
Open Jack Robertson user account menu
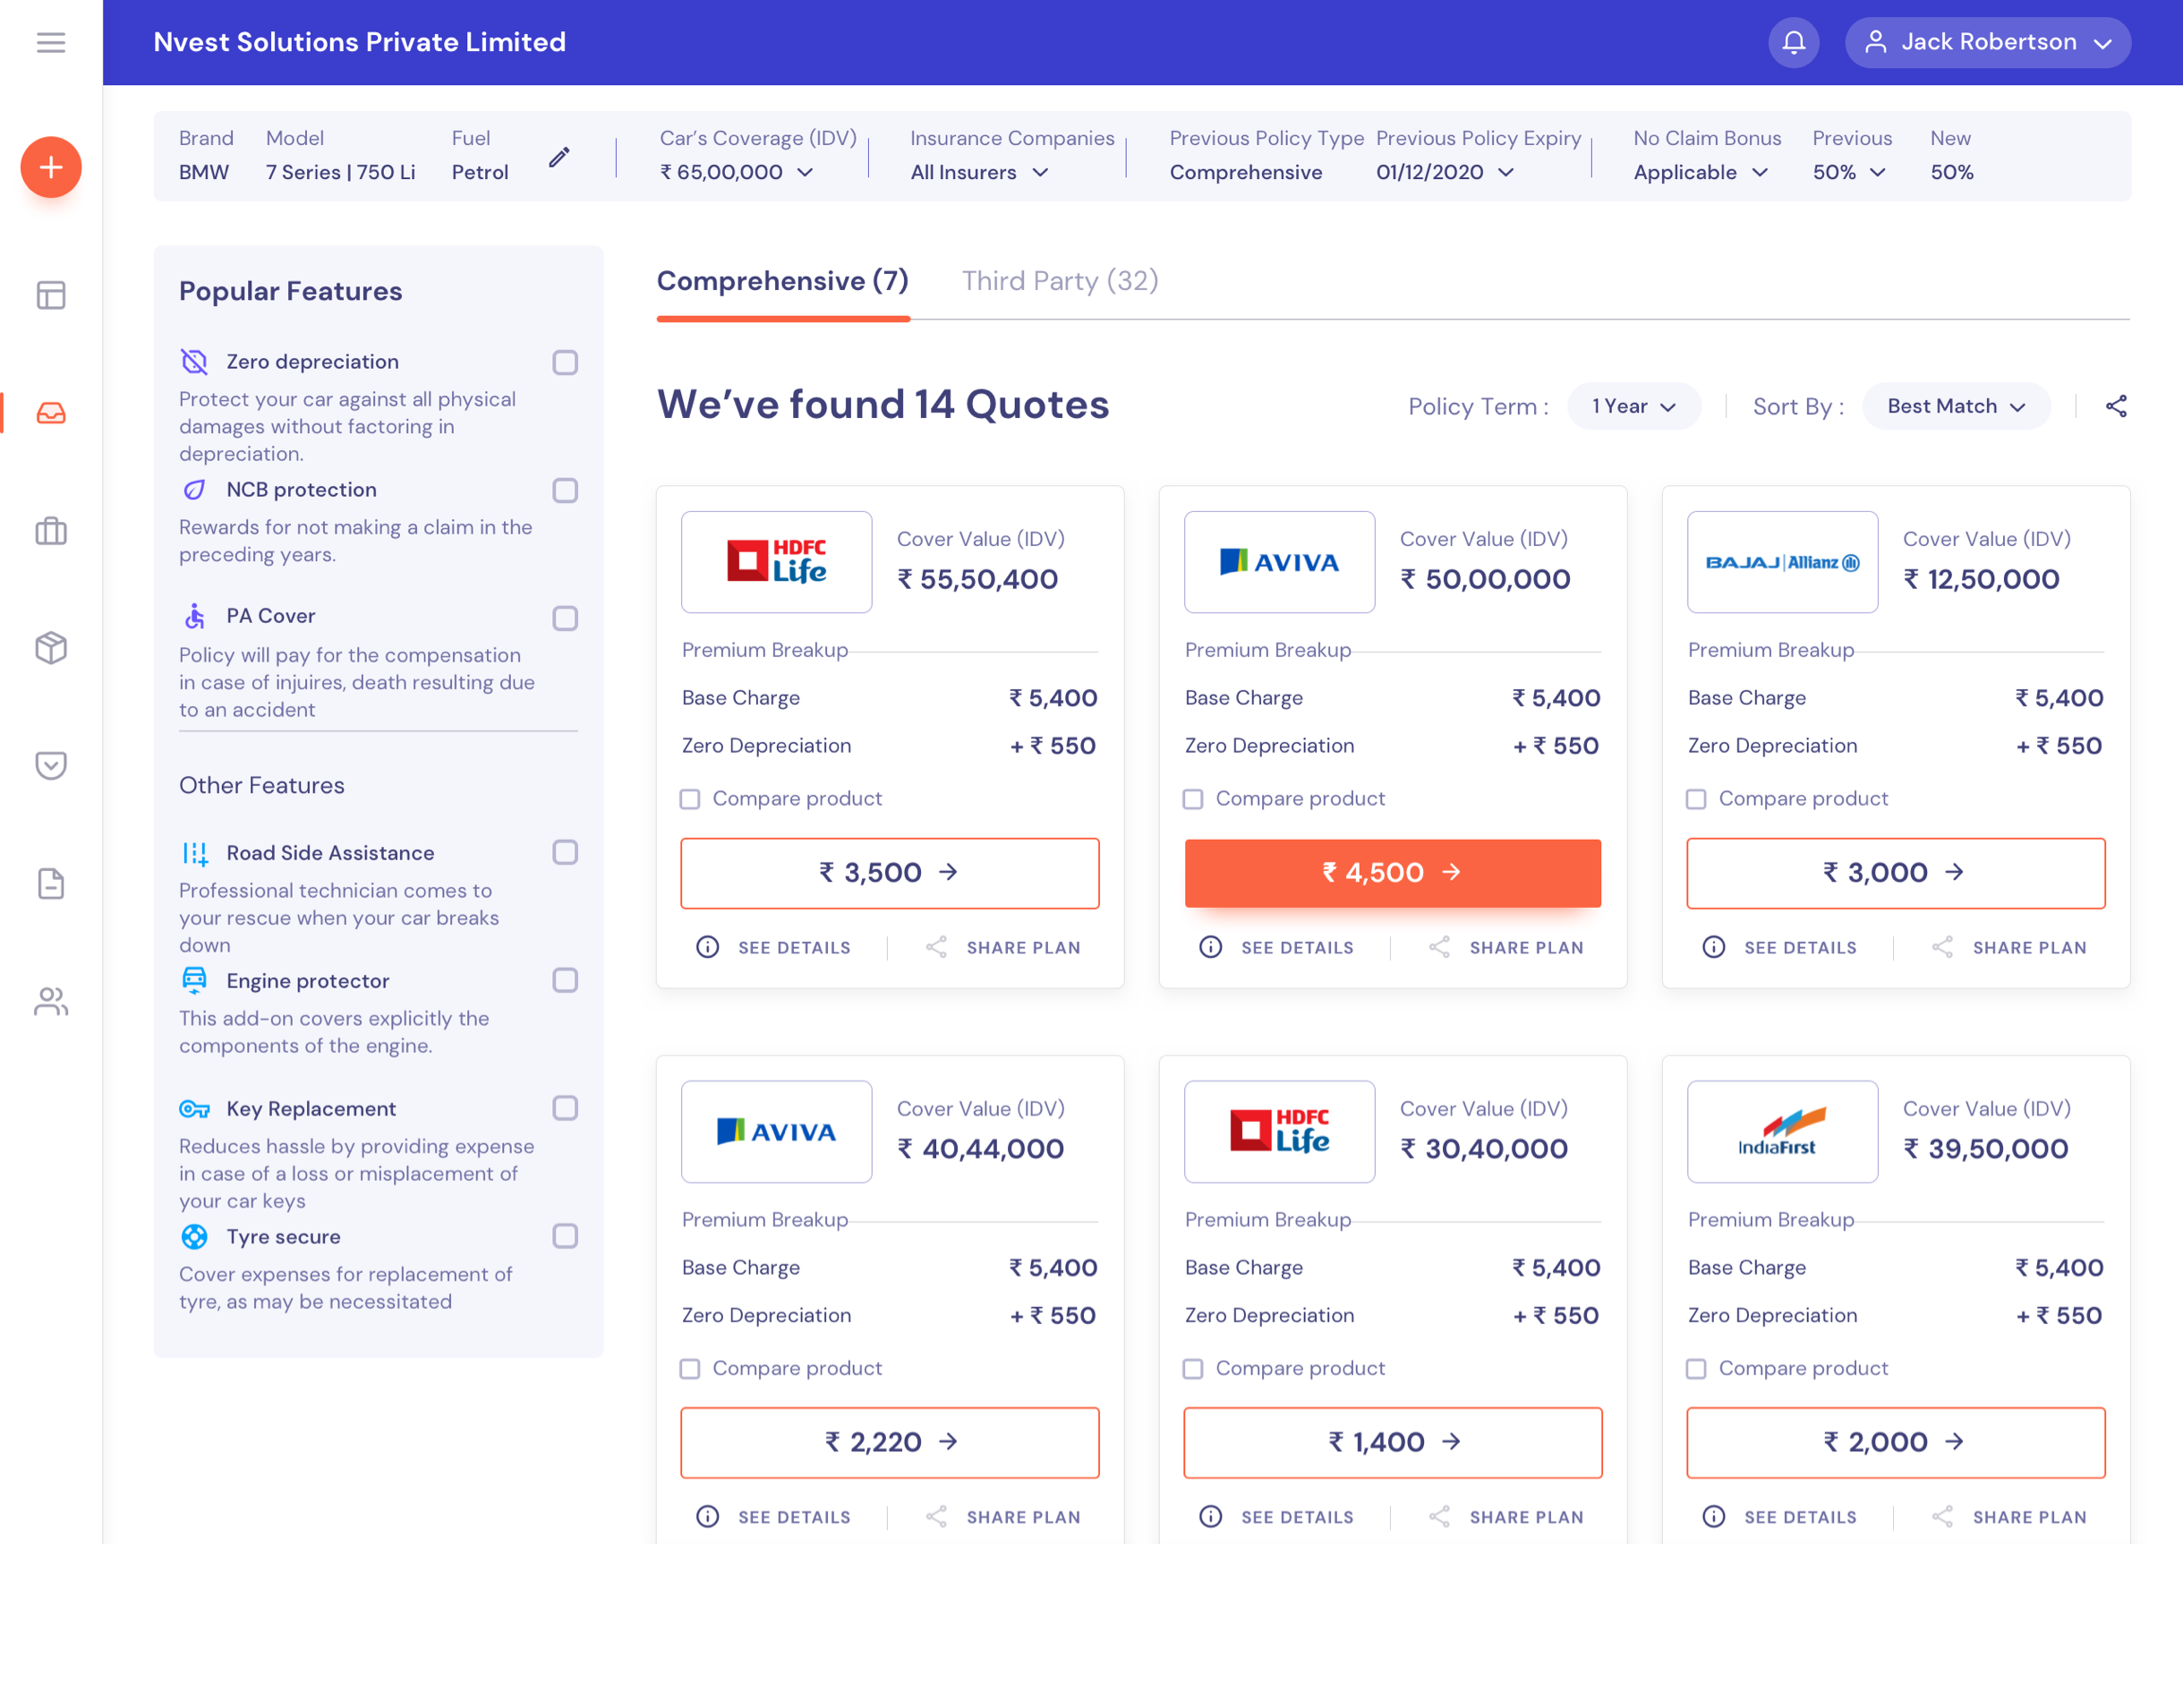click(1987, 42)
